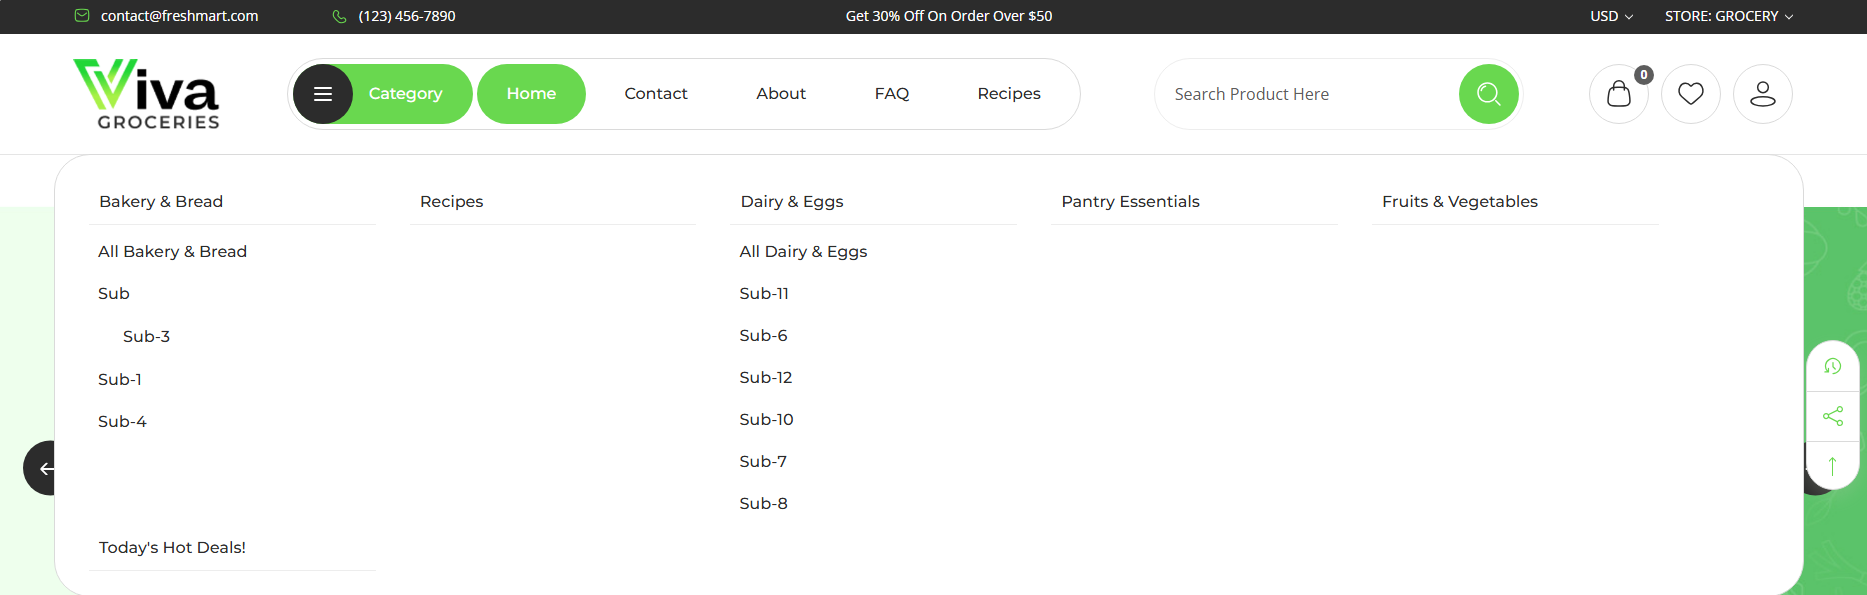Open the Sub-12 dairy subcategory link
This screenshot has width=1867, height=595.
pyautogui.click(x=766, y=378)
